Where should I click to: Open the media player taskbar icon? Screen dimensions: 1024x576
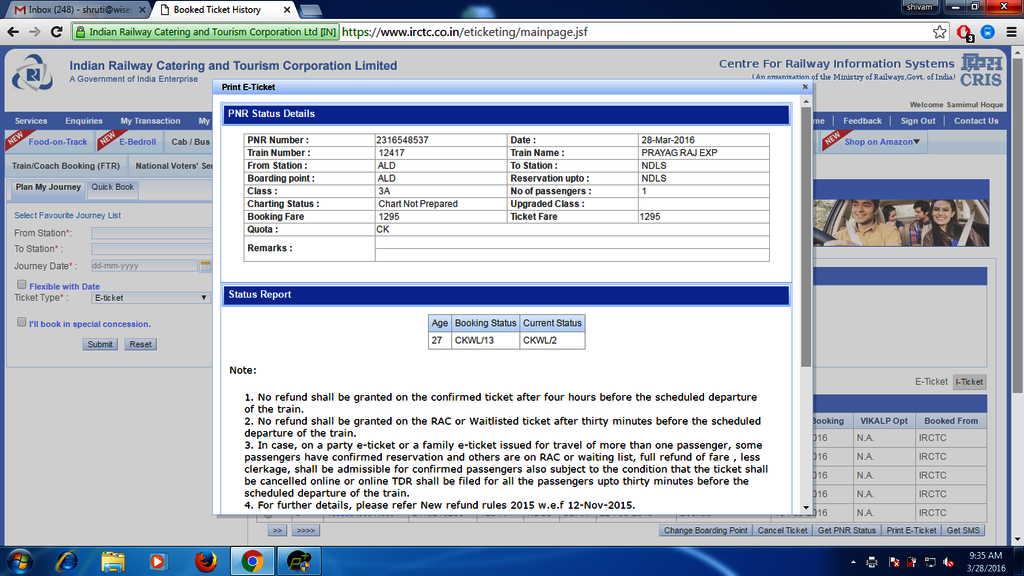pos(157,562)
